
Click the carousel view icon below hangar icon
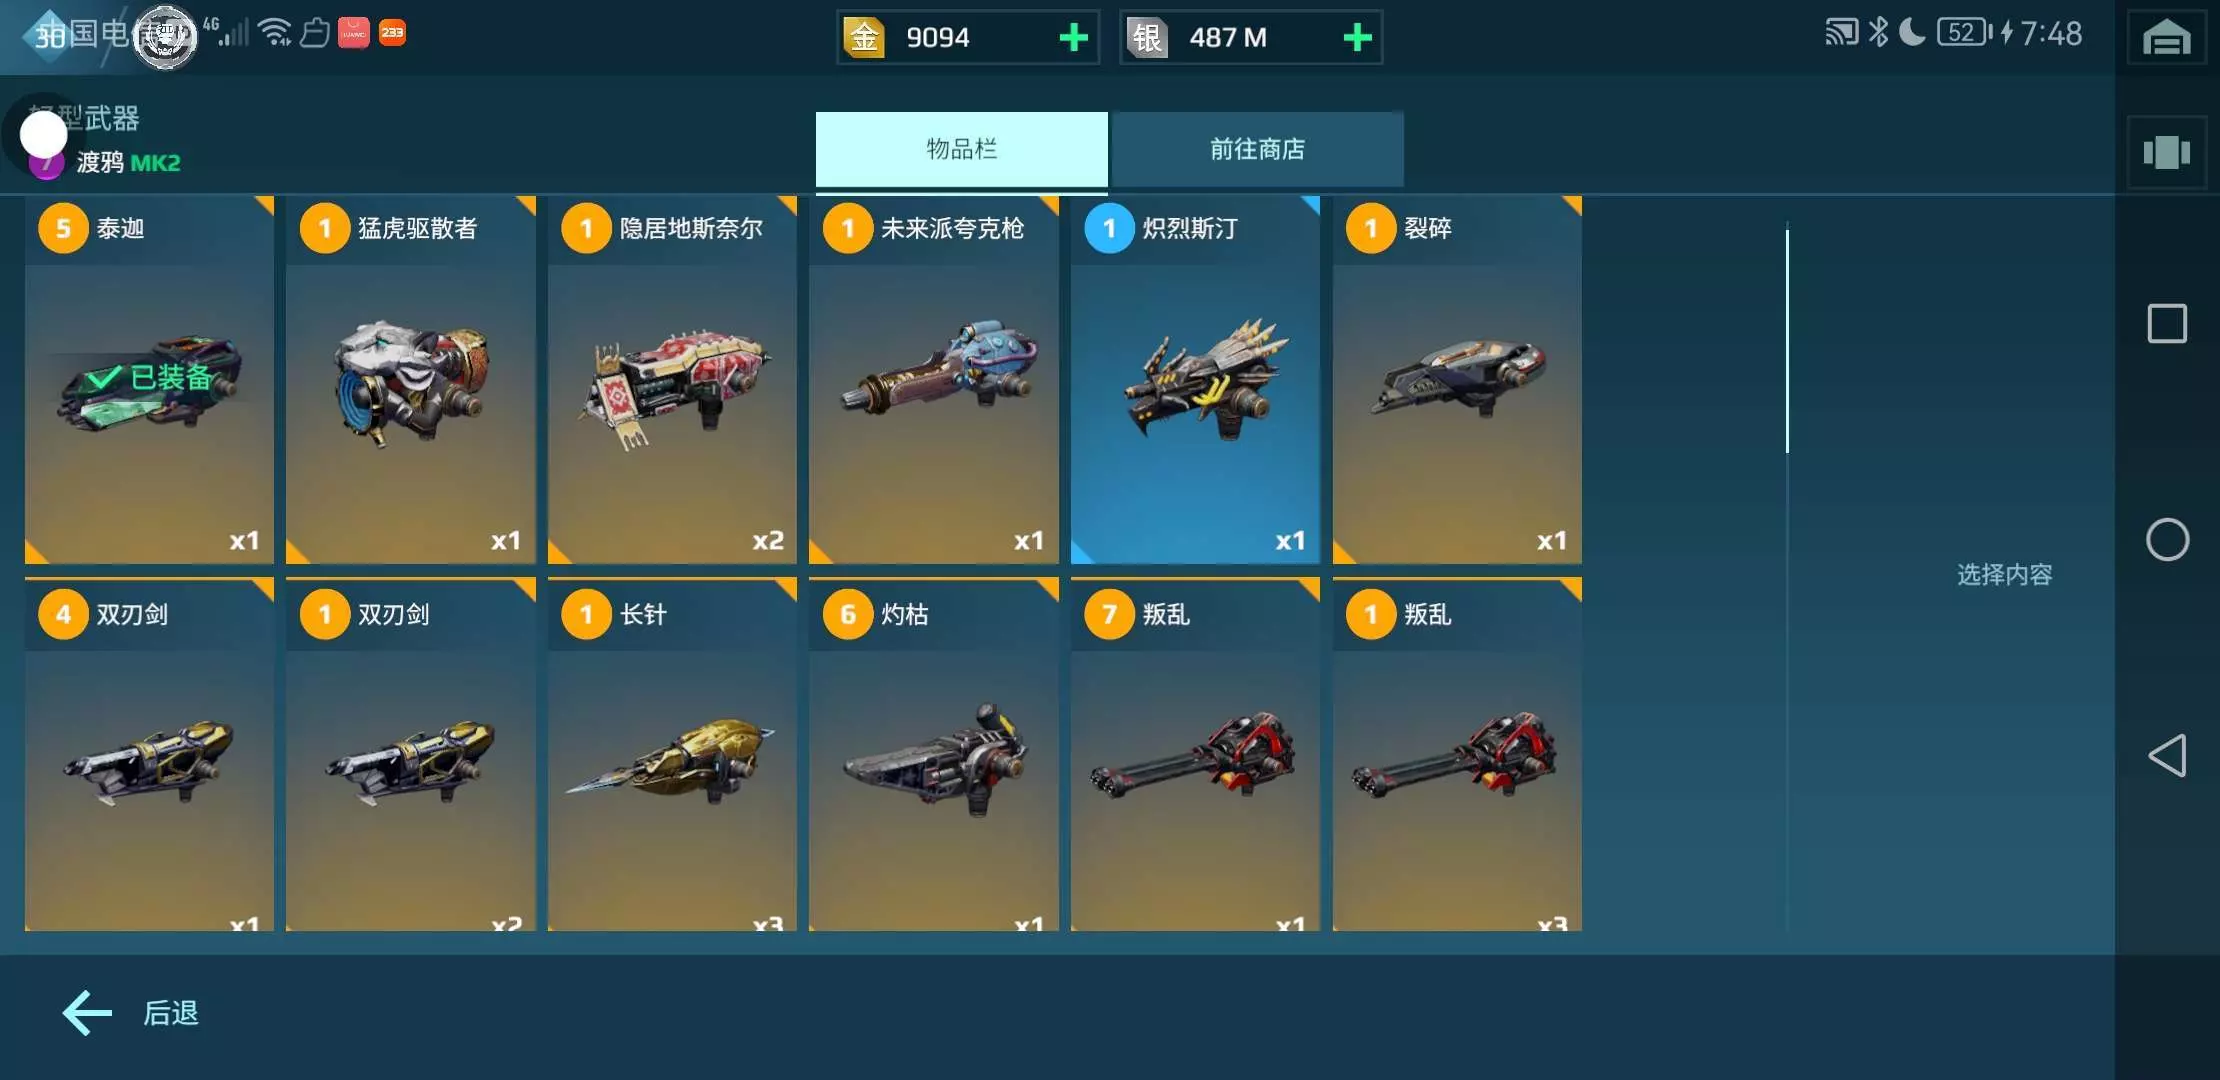(x=2166, y=152)
